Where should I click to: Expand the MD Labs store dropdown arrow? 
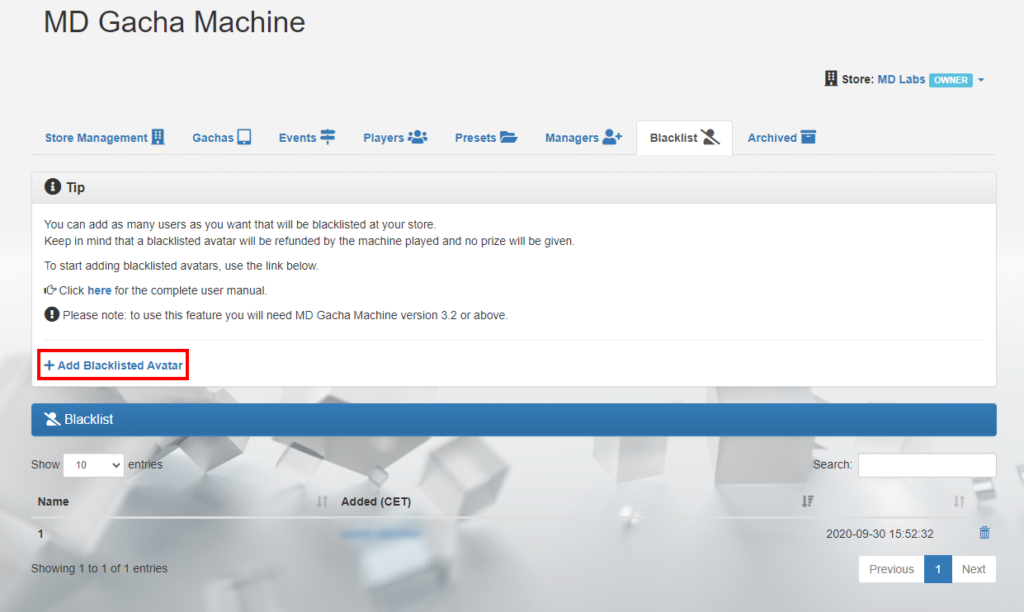click(981, 80)
